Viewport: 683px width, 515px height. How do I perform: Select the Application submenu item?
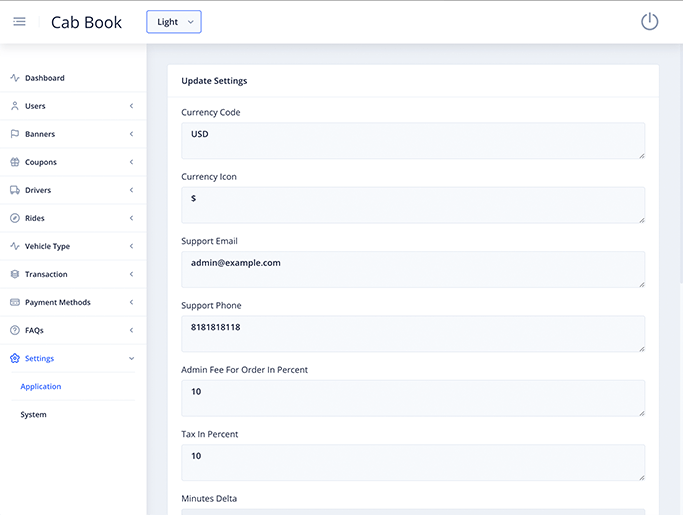tap(41, 386)
